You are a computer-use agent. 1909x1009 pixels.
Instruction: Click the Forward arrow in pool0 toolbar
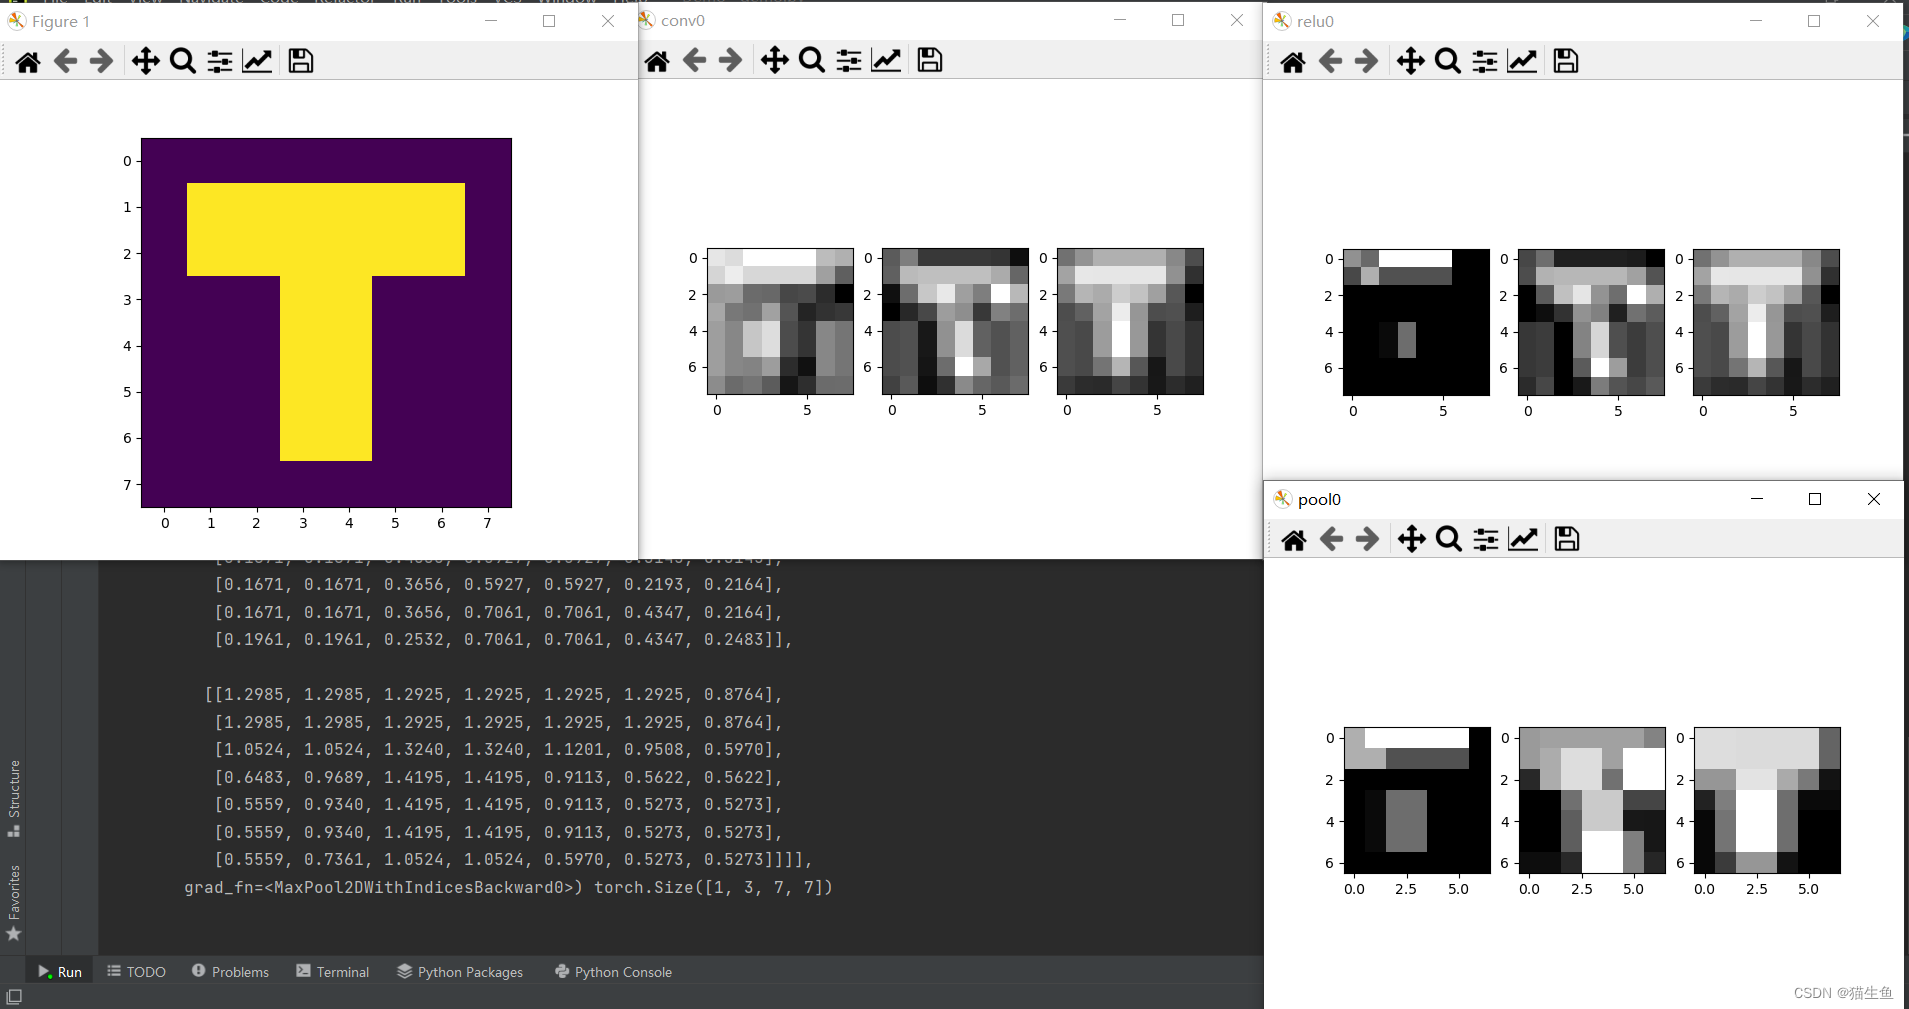[1366, 538]
